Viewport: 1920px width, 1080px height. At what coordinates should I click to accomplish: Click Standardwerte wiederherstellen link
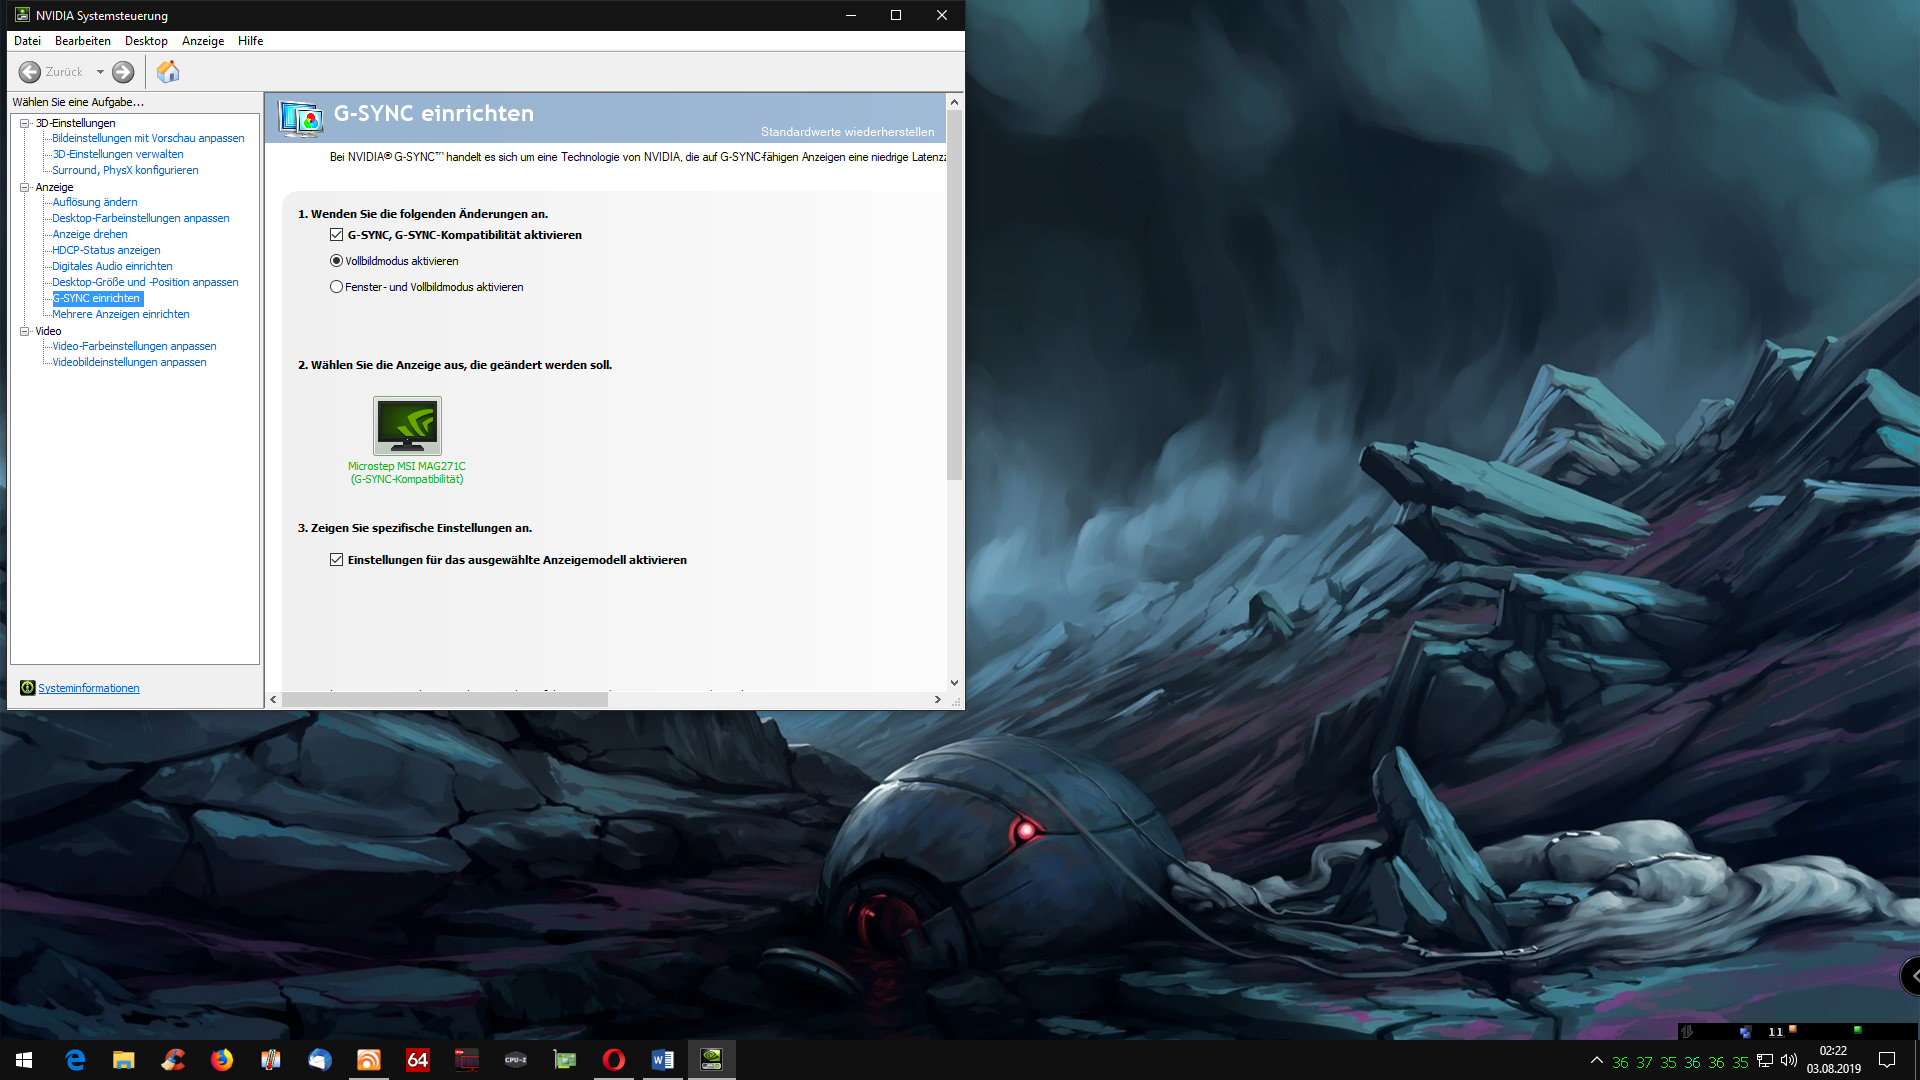pyautogui.click(x=847, y=132)
